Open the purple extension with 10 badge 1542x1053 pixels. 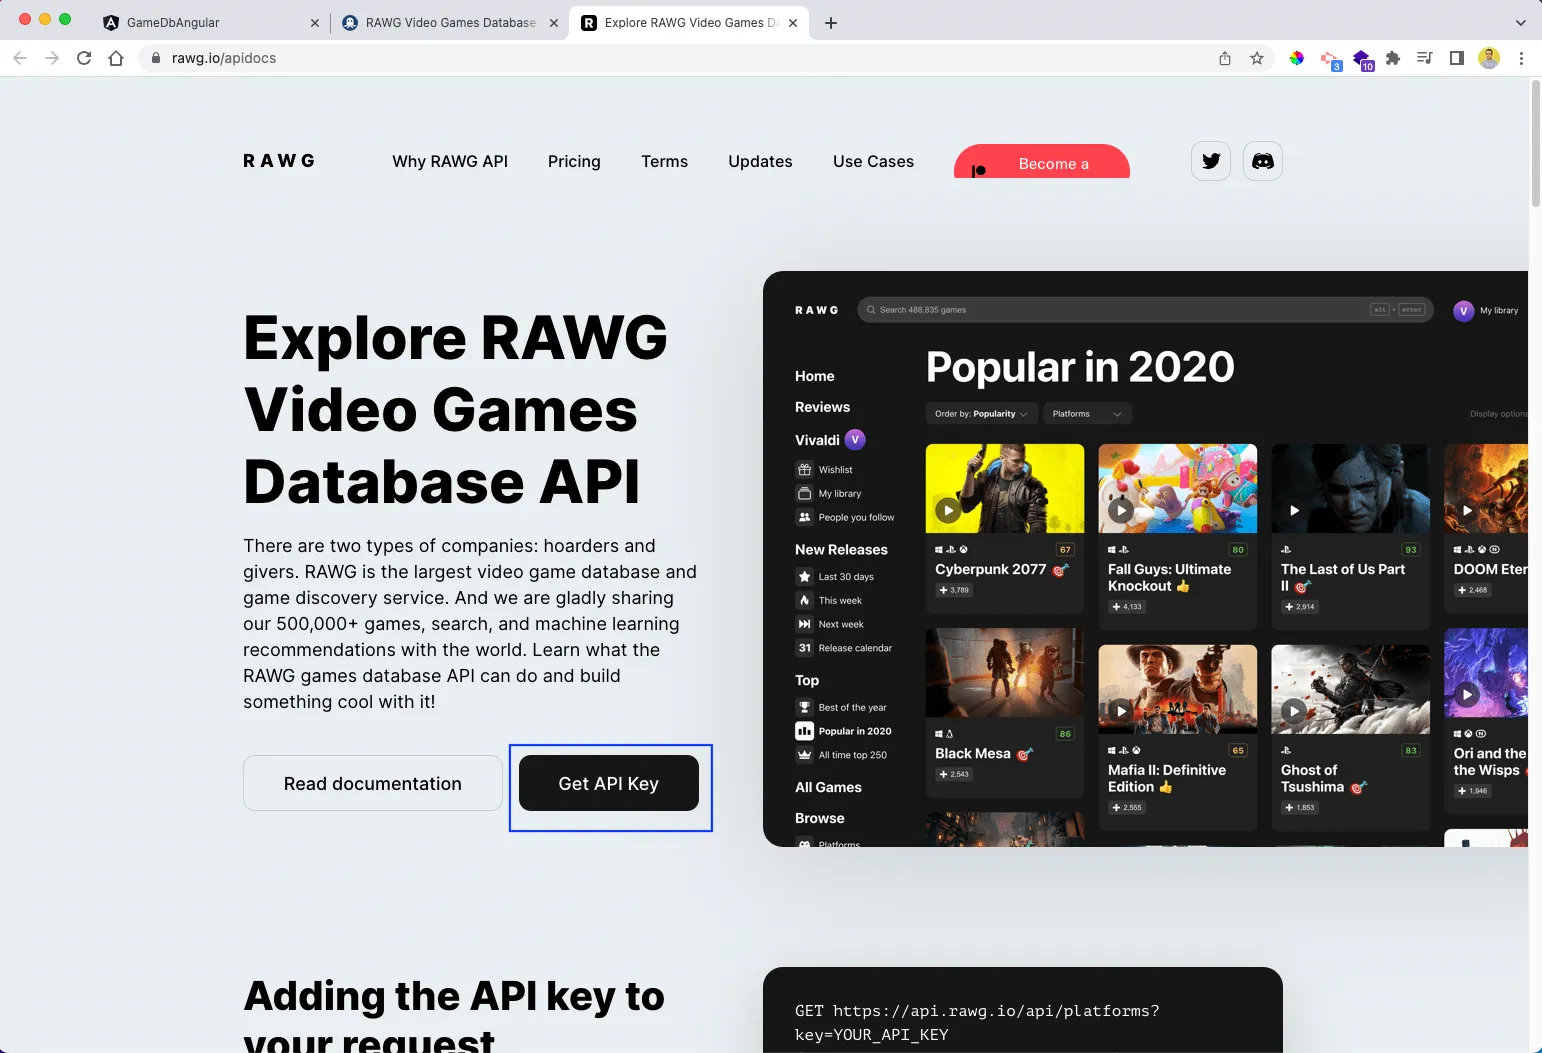point(1363,60)
